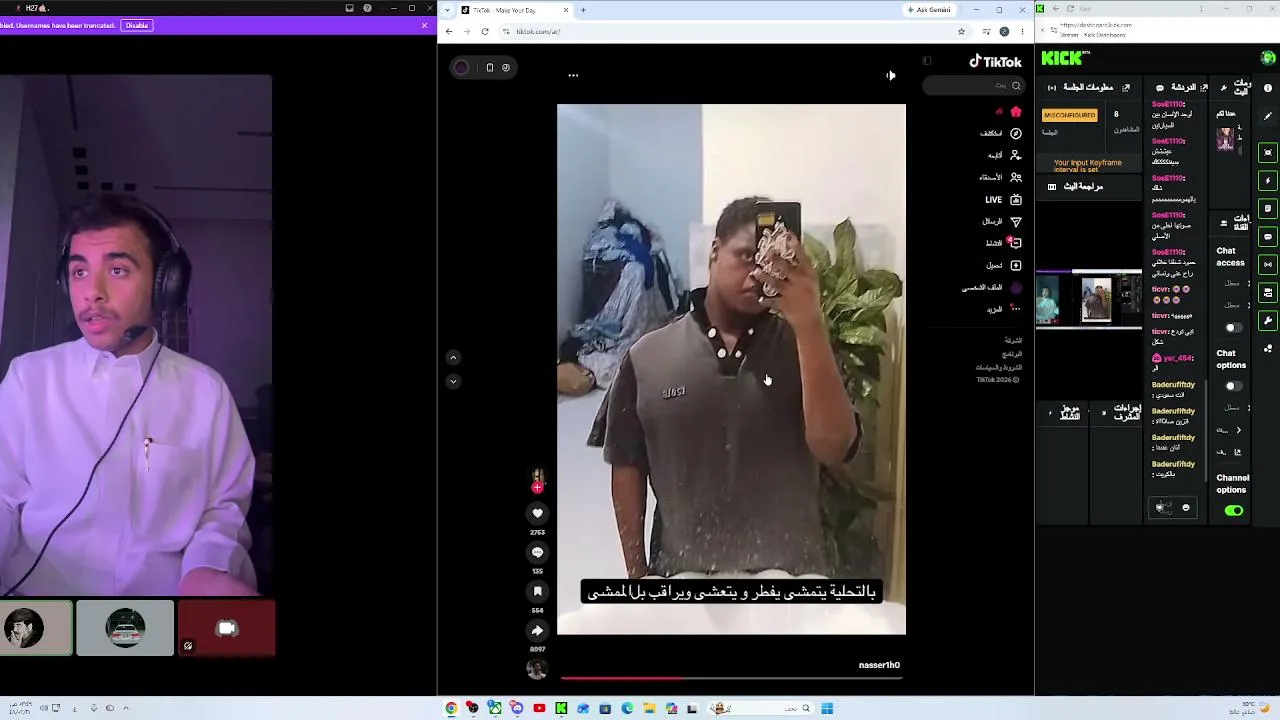This screenshot has height=720, width=1280.
Task: Like the TikTok video with heart icon
Action: point(537,513)
